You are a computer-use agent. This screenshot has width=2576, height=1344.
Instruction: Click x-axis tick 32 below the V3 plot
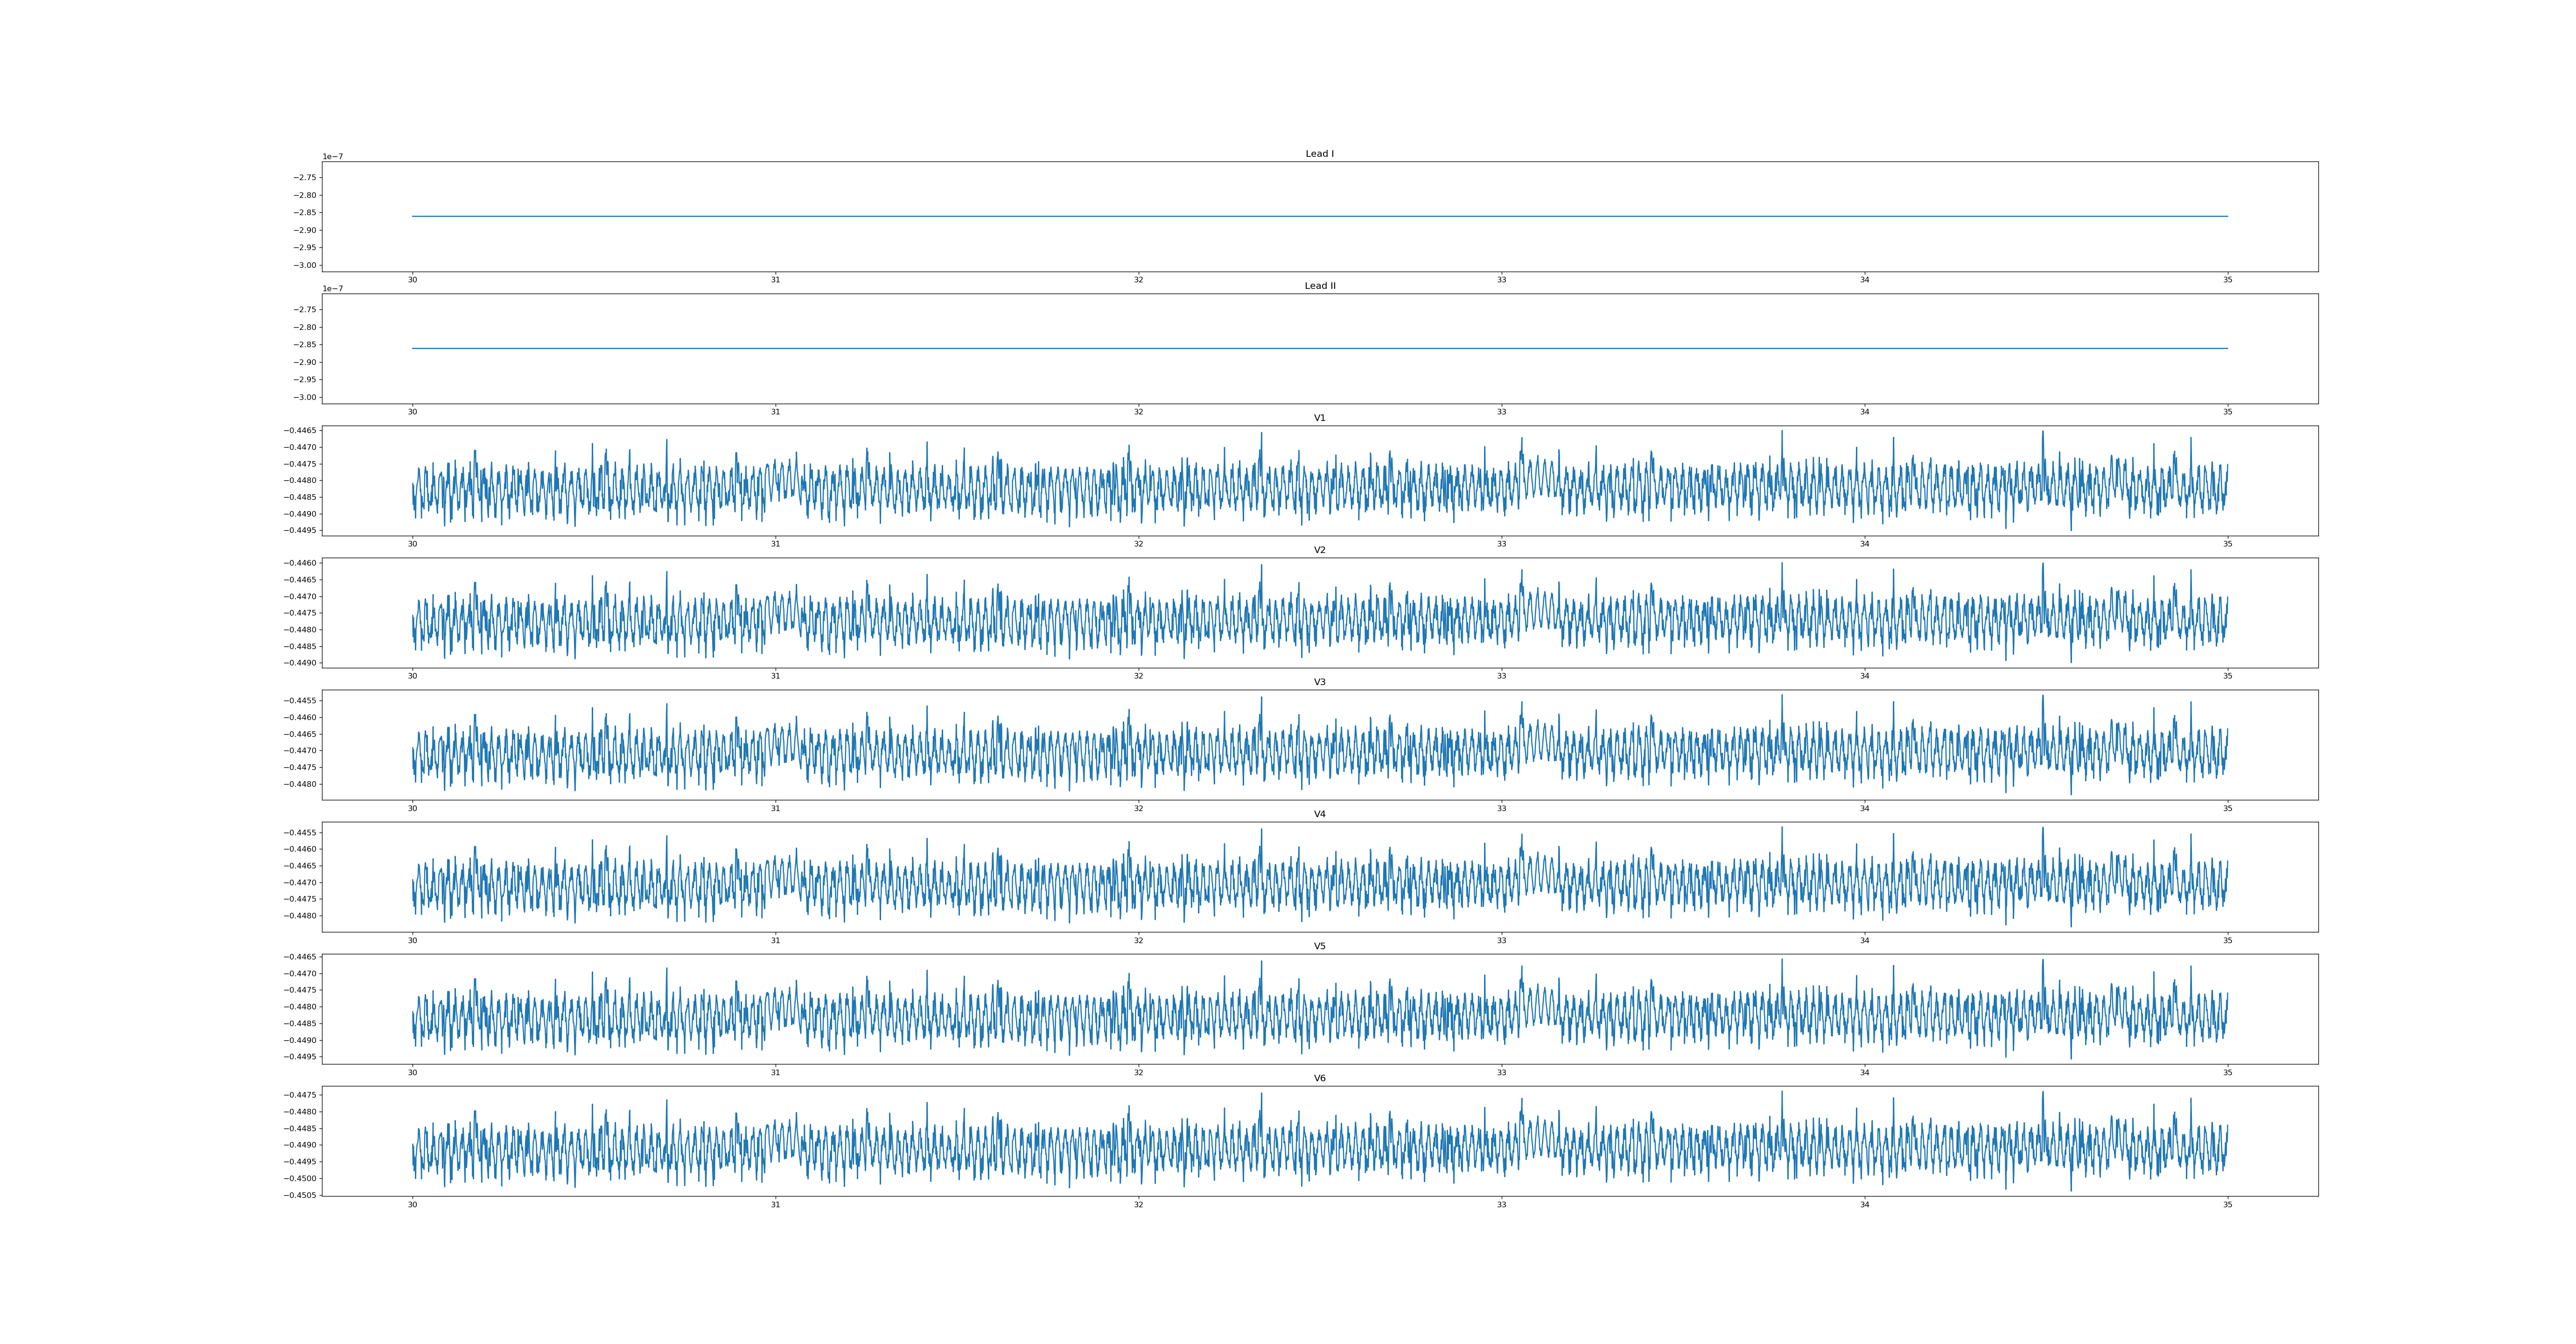[x=1138, y=808]
